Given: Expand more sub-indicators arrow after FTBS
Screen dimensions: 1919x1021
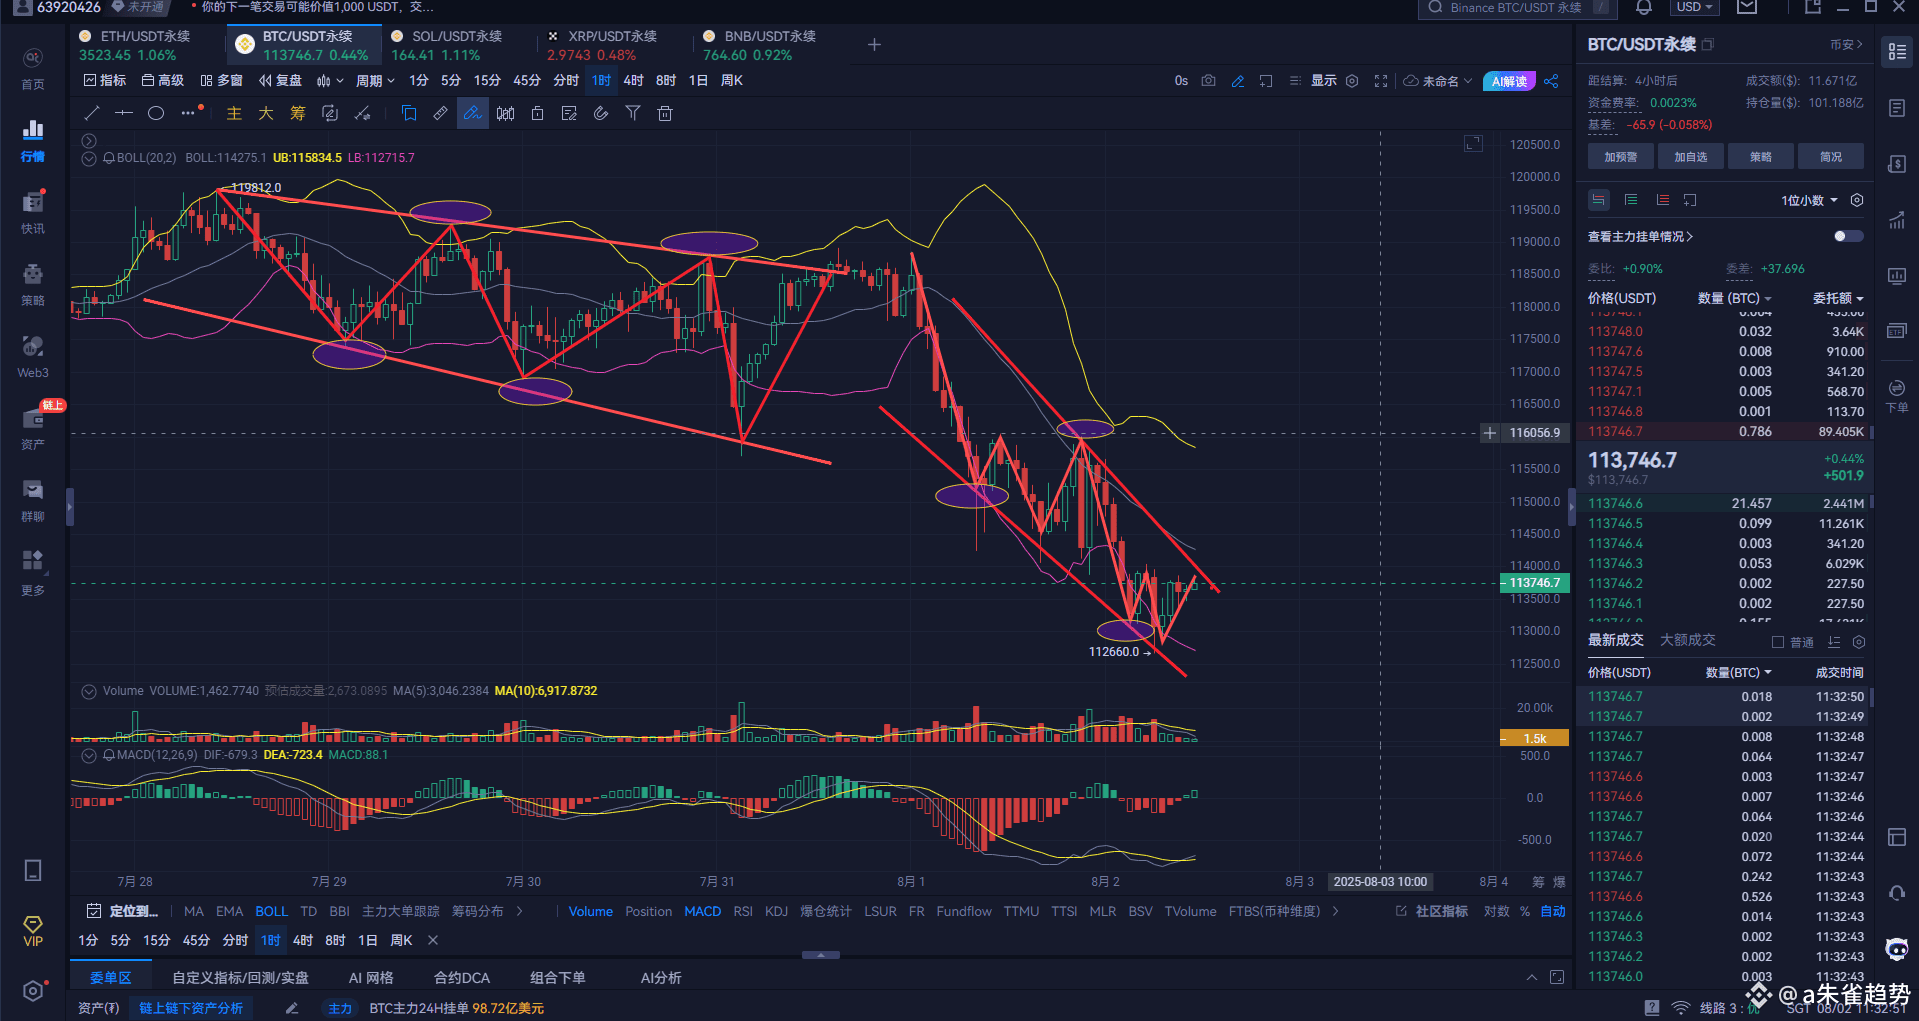Looking at the screenshot, I should (x=1336, y=911).
